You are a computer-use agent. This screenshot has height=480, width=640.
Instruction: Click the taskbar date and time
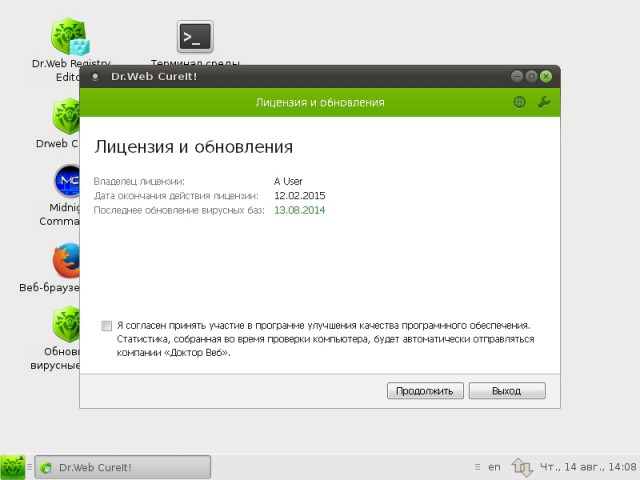tap(587, 467)
